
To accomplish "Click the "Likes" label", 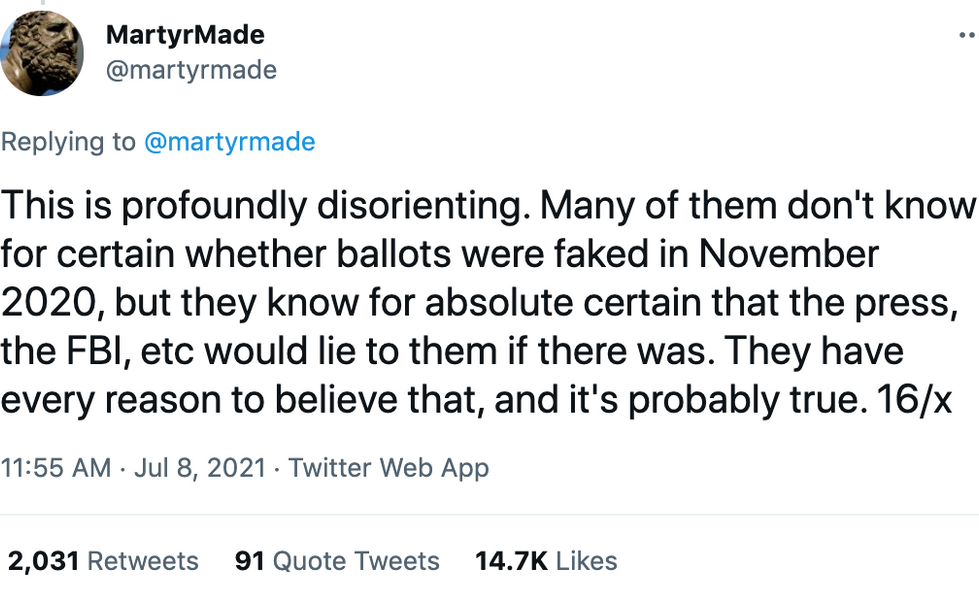I will (x=586, y=561).
